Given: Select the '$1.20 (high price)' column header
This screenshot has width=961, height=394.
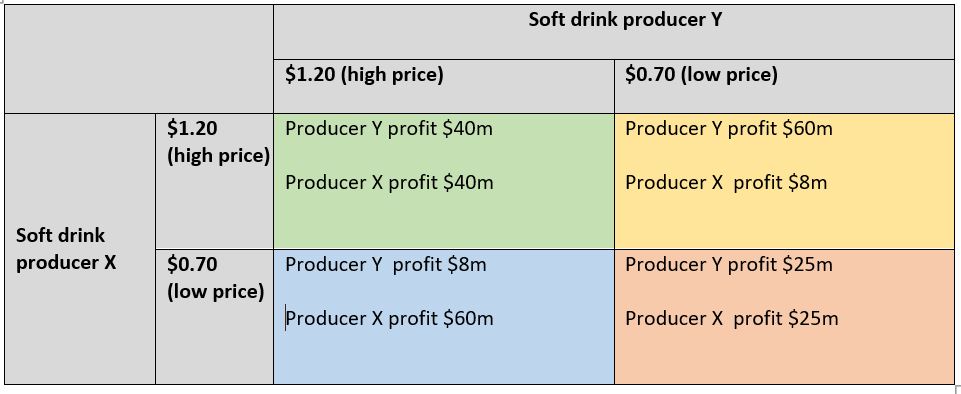Looking at the screenshot, I should (x=444, y=86).
